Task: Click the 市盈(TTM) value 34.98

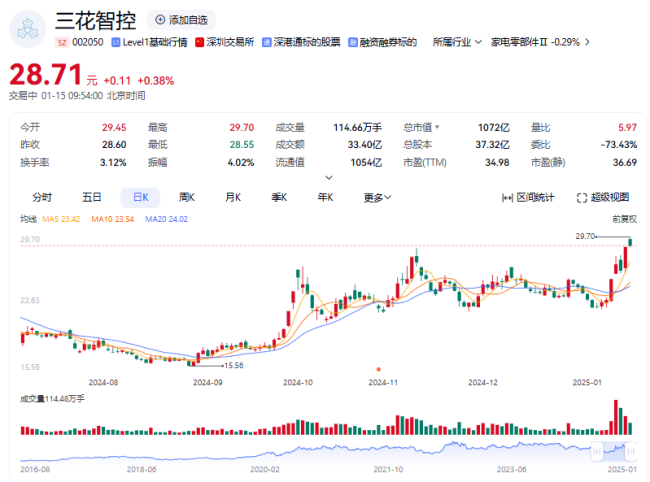Action: click(497, 162)
